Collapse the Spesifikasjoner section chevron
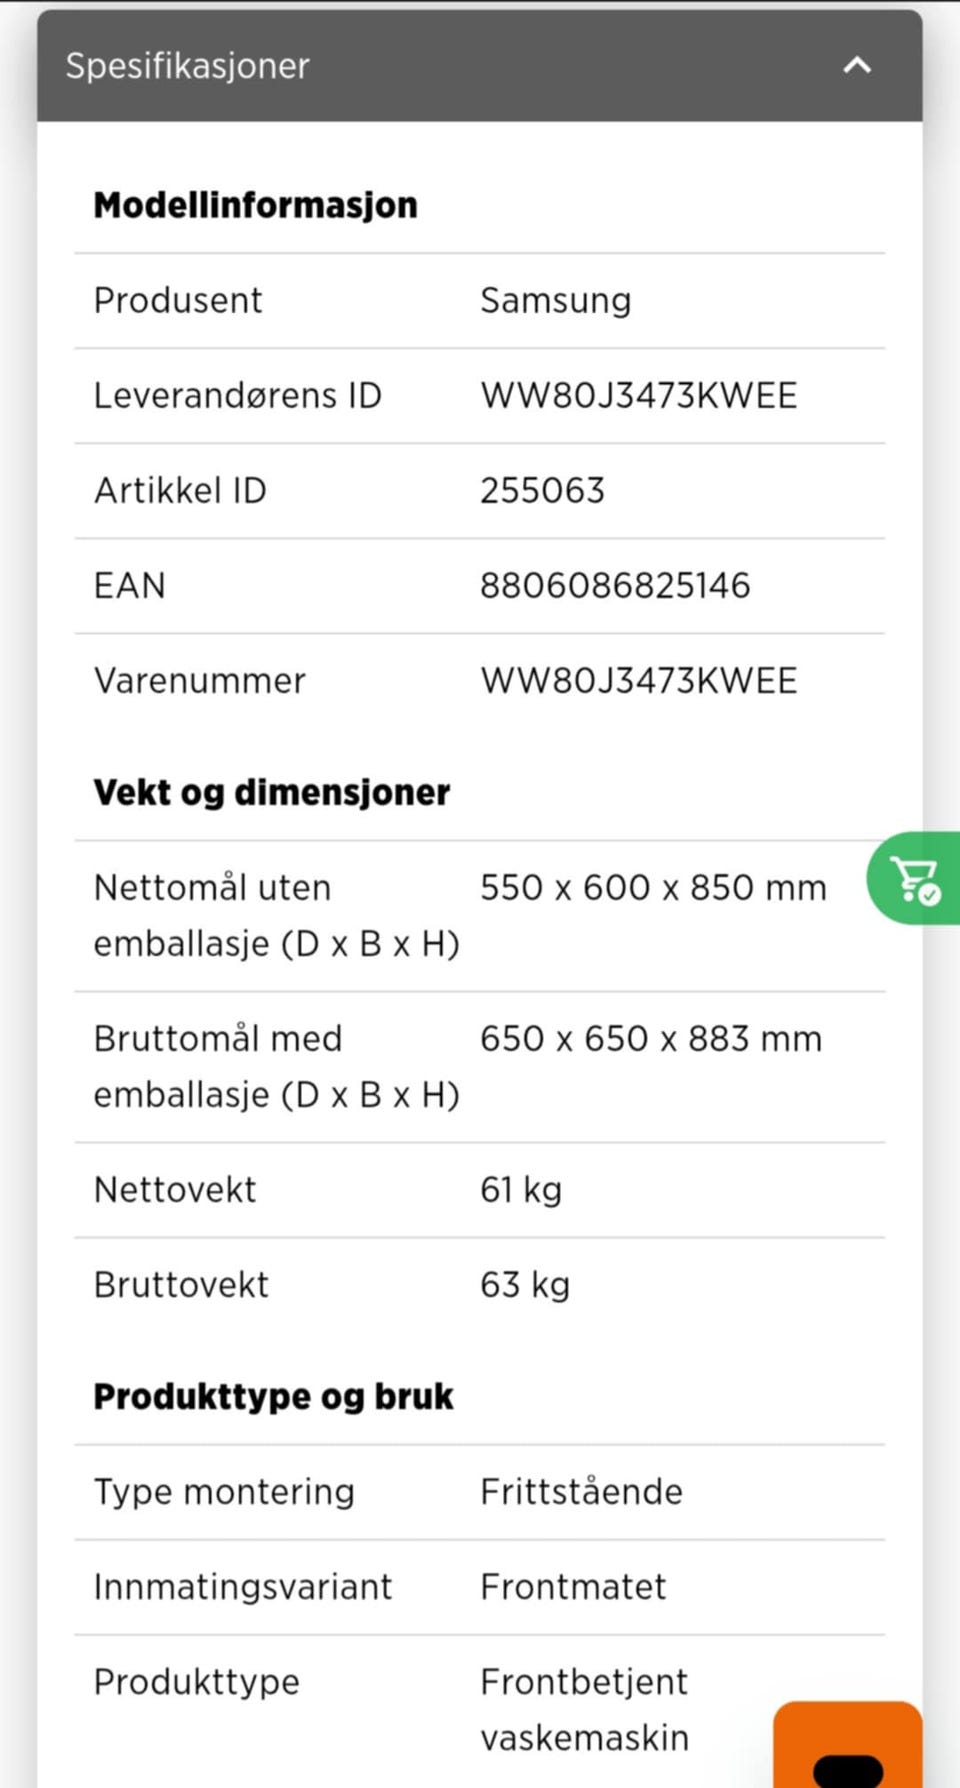The image size is (960, 1788). 857,66
